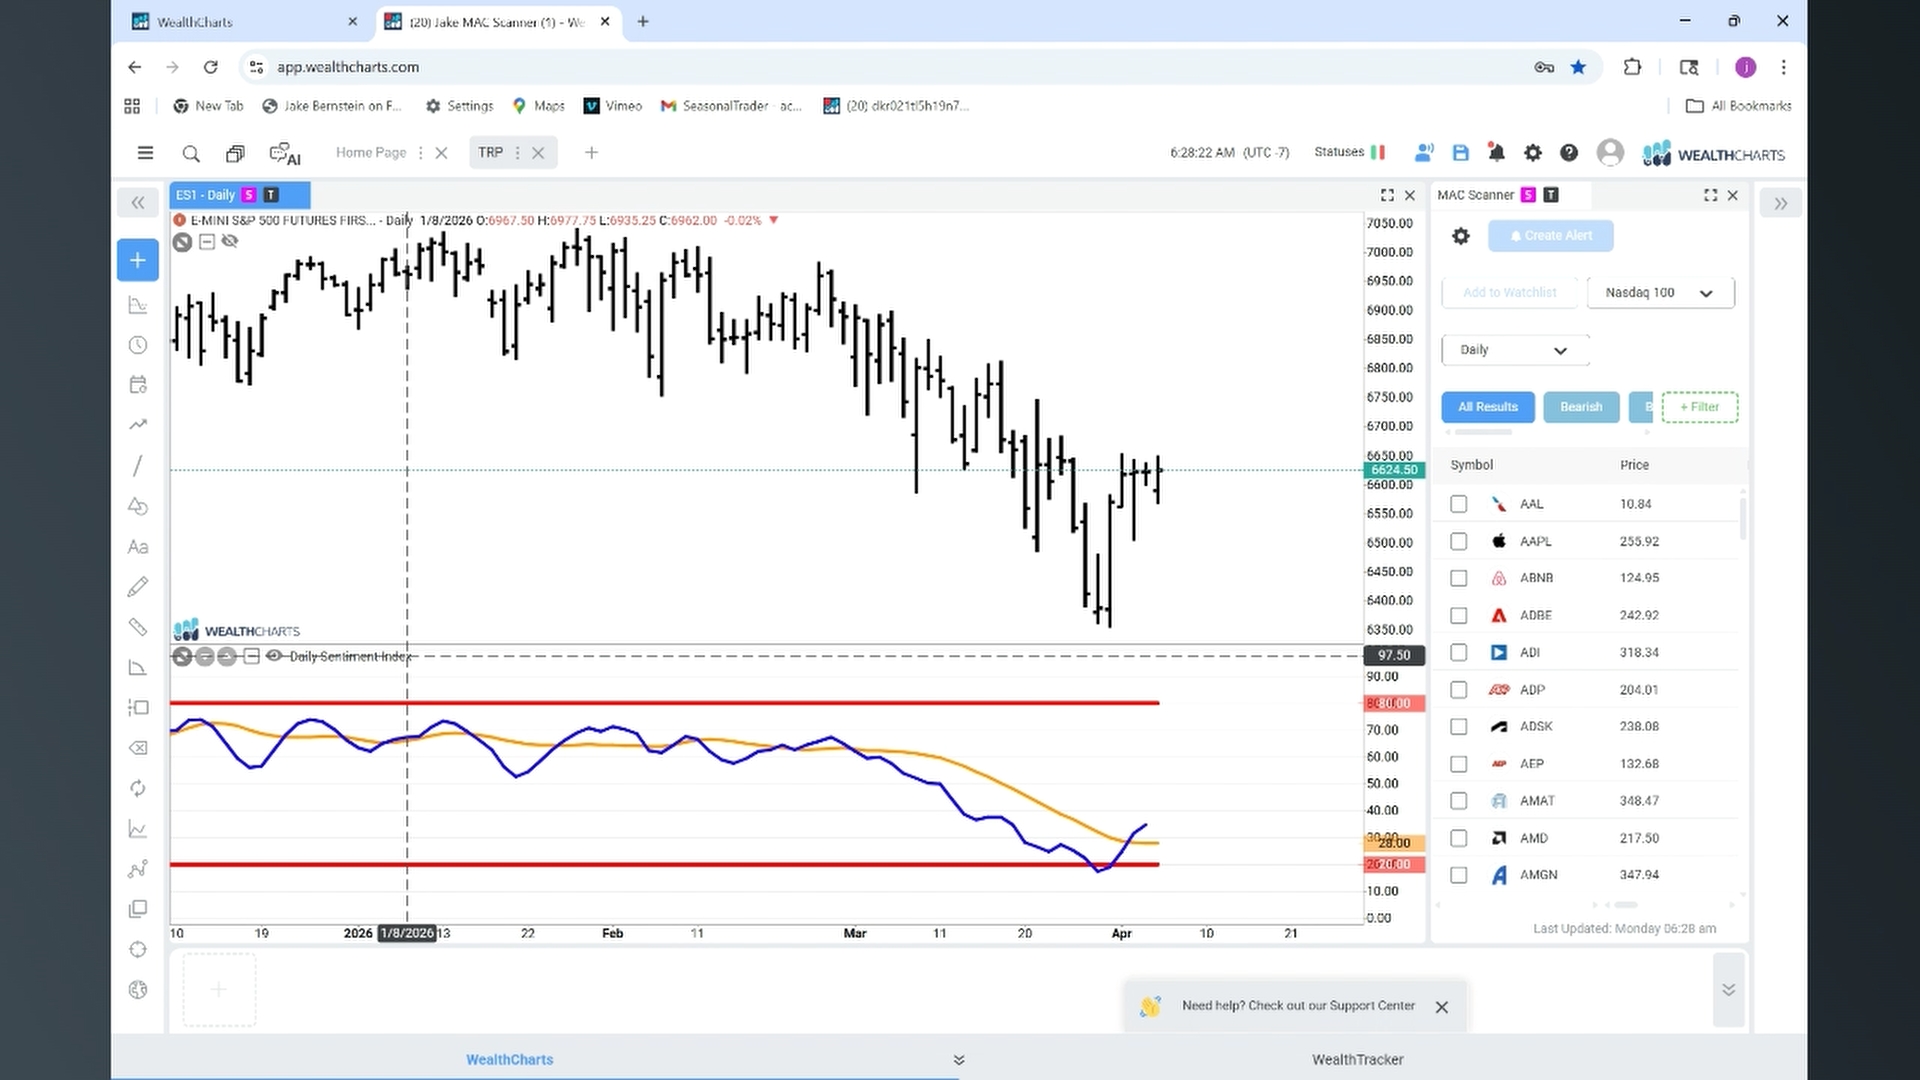Open the AI chart assistant icon
Screen dimensions: 1920x1080
[x=285, y=153]
